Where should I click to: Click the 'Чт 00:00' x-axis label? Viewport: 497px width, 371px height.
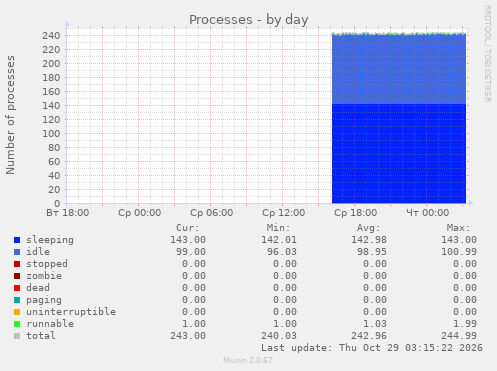click(428, 213)
